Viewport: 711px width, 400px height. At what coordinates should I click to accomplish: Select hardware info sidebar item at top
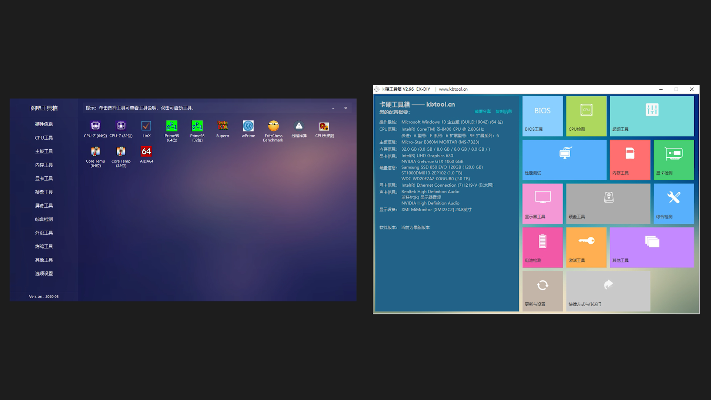[44, 124]
